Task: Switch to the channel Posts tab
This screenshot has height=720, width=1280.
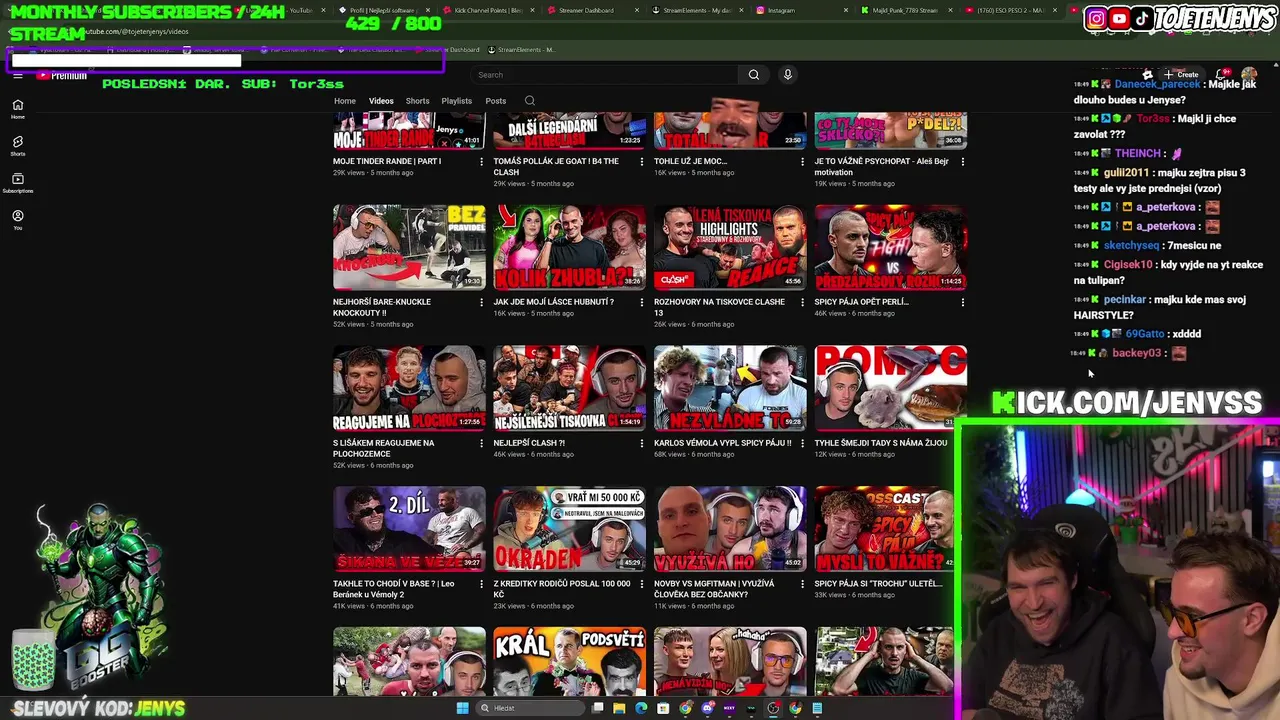Action: 496,101
